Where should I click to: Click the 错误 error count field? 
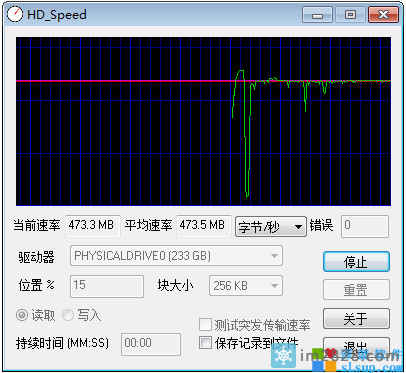(x=365, y=226)
